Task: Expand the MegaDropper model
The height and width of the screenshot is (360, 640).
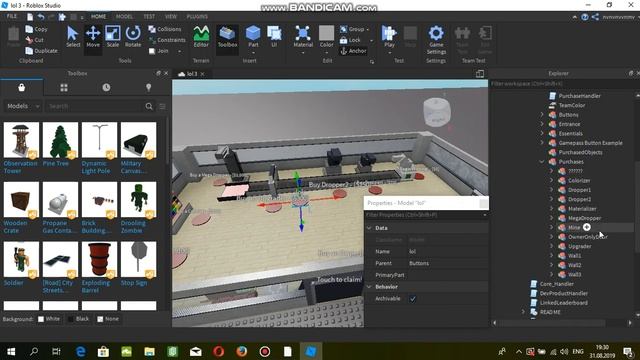Action: [551, 218]
